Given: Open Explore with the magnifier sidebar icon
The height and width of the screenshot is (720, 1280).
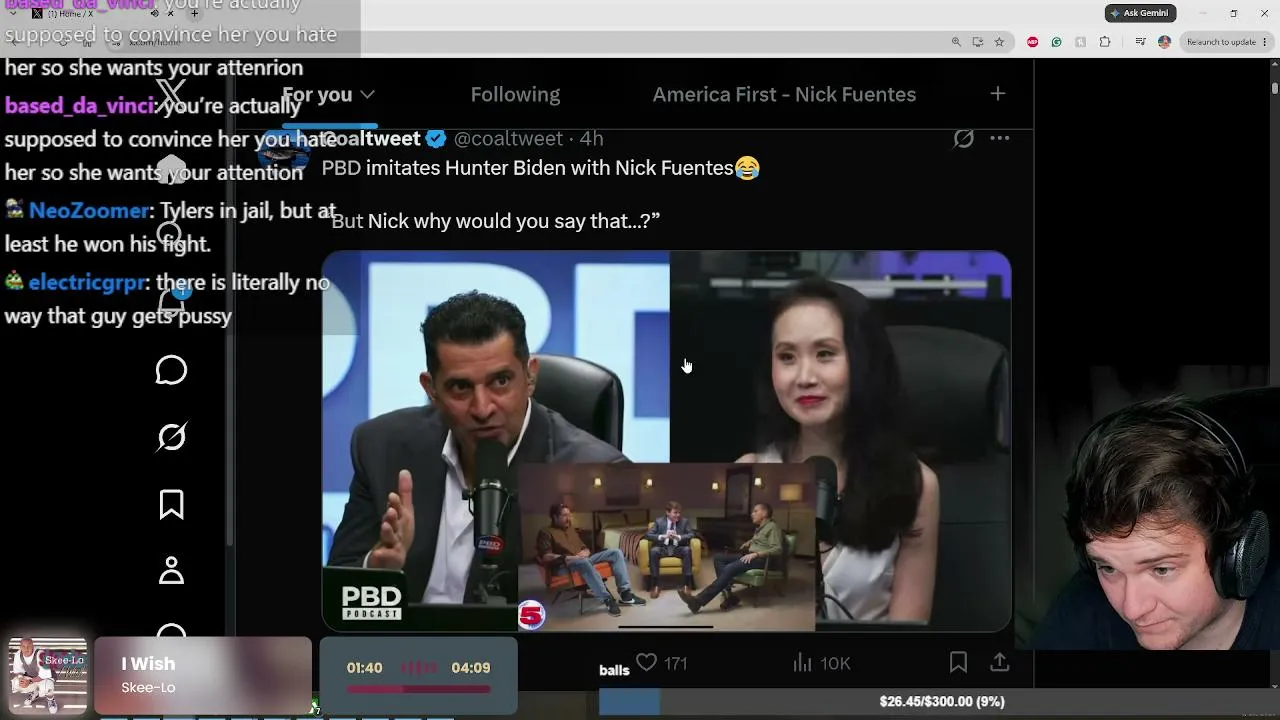Looking at the screenshot, I should point(171,236).
